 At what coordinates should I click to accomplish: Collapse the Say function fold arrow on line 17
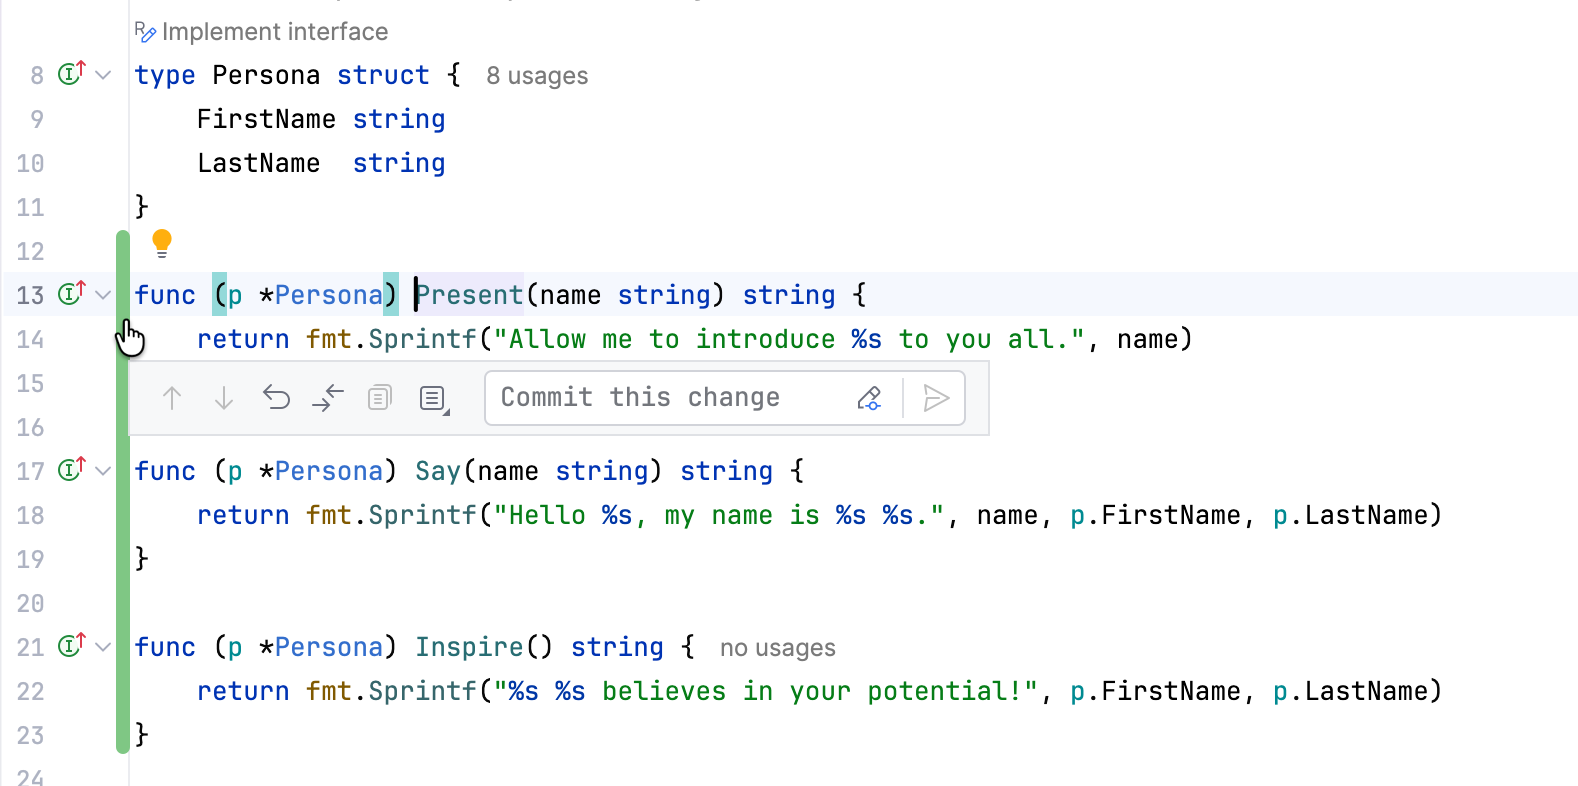103,471
